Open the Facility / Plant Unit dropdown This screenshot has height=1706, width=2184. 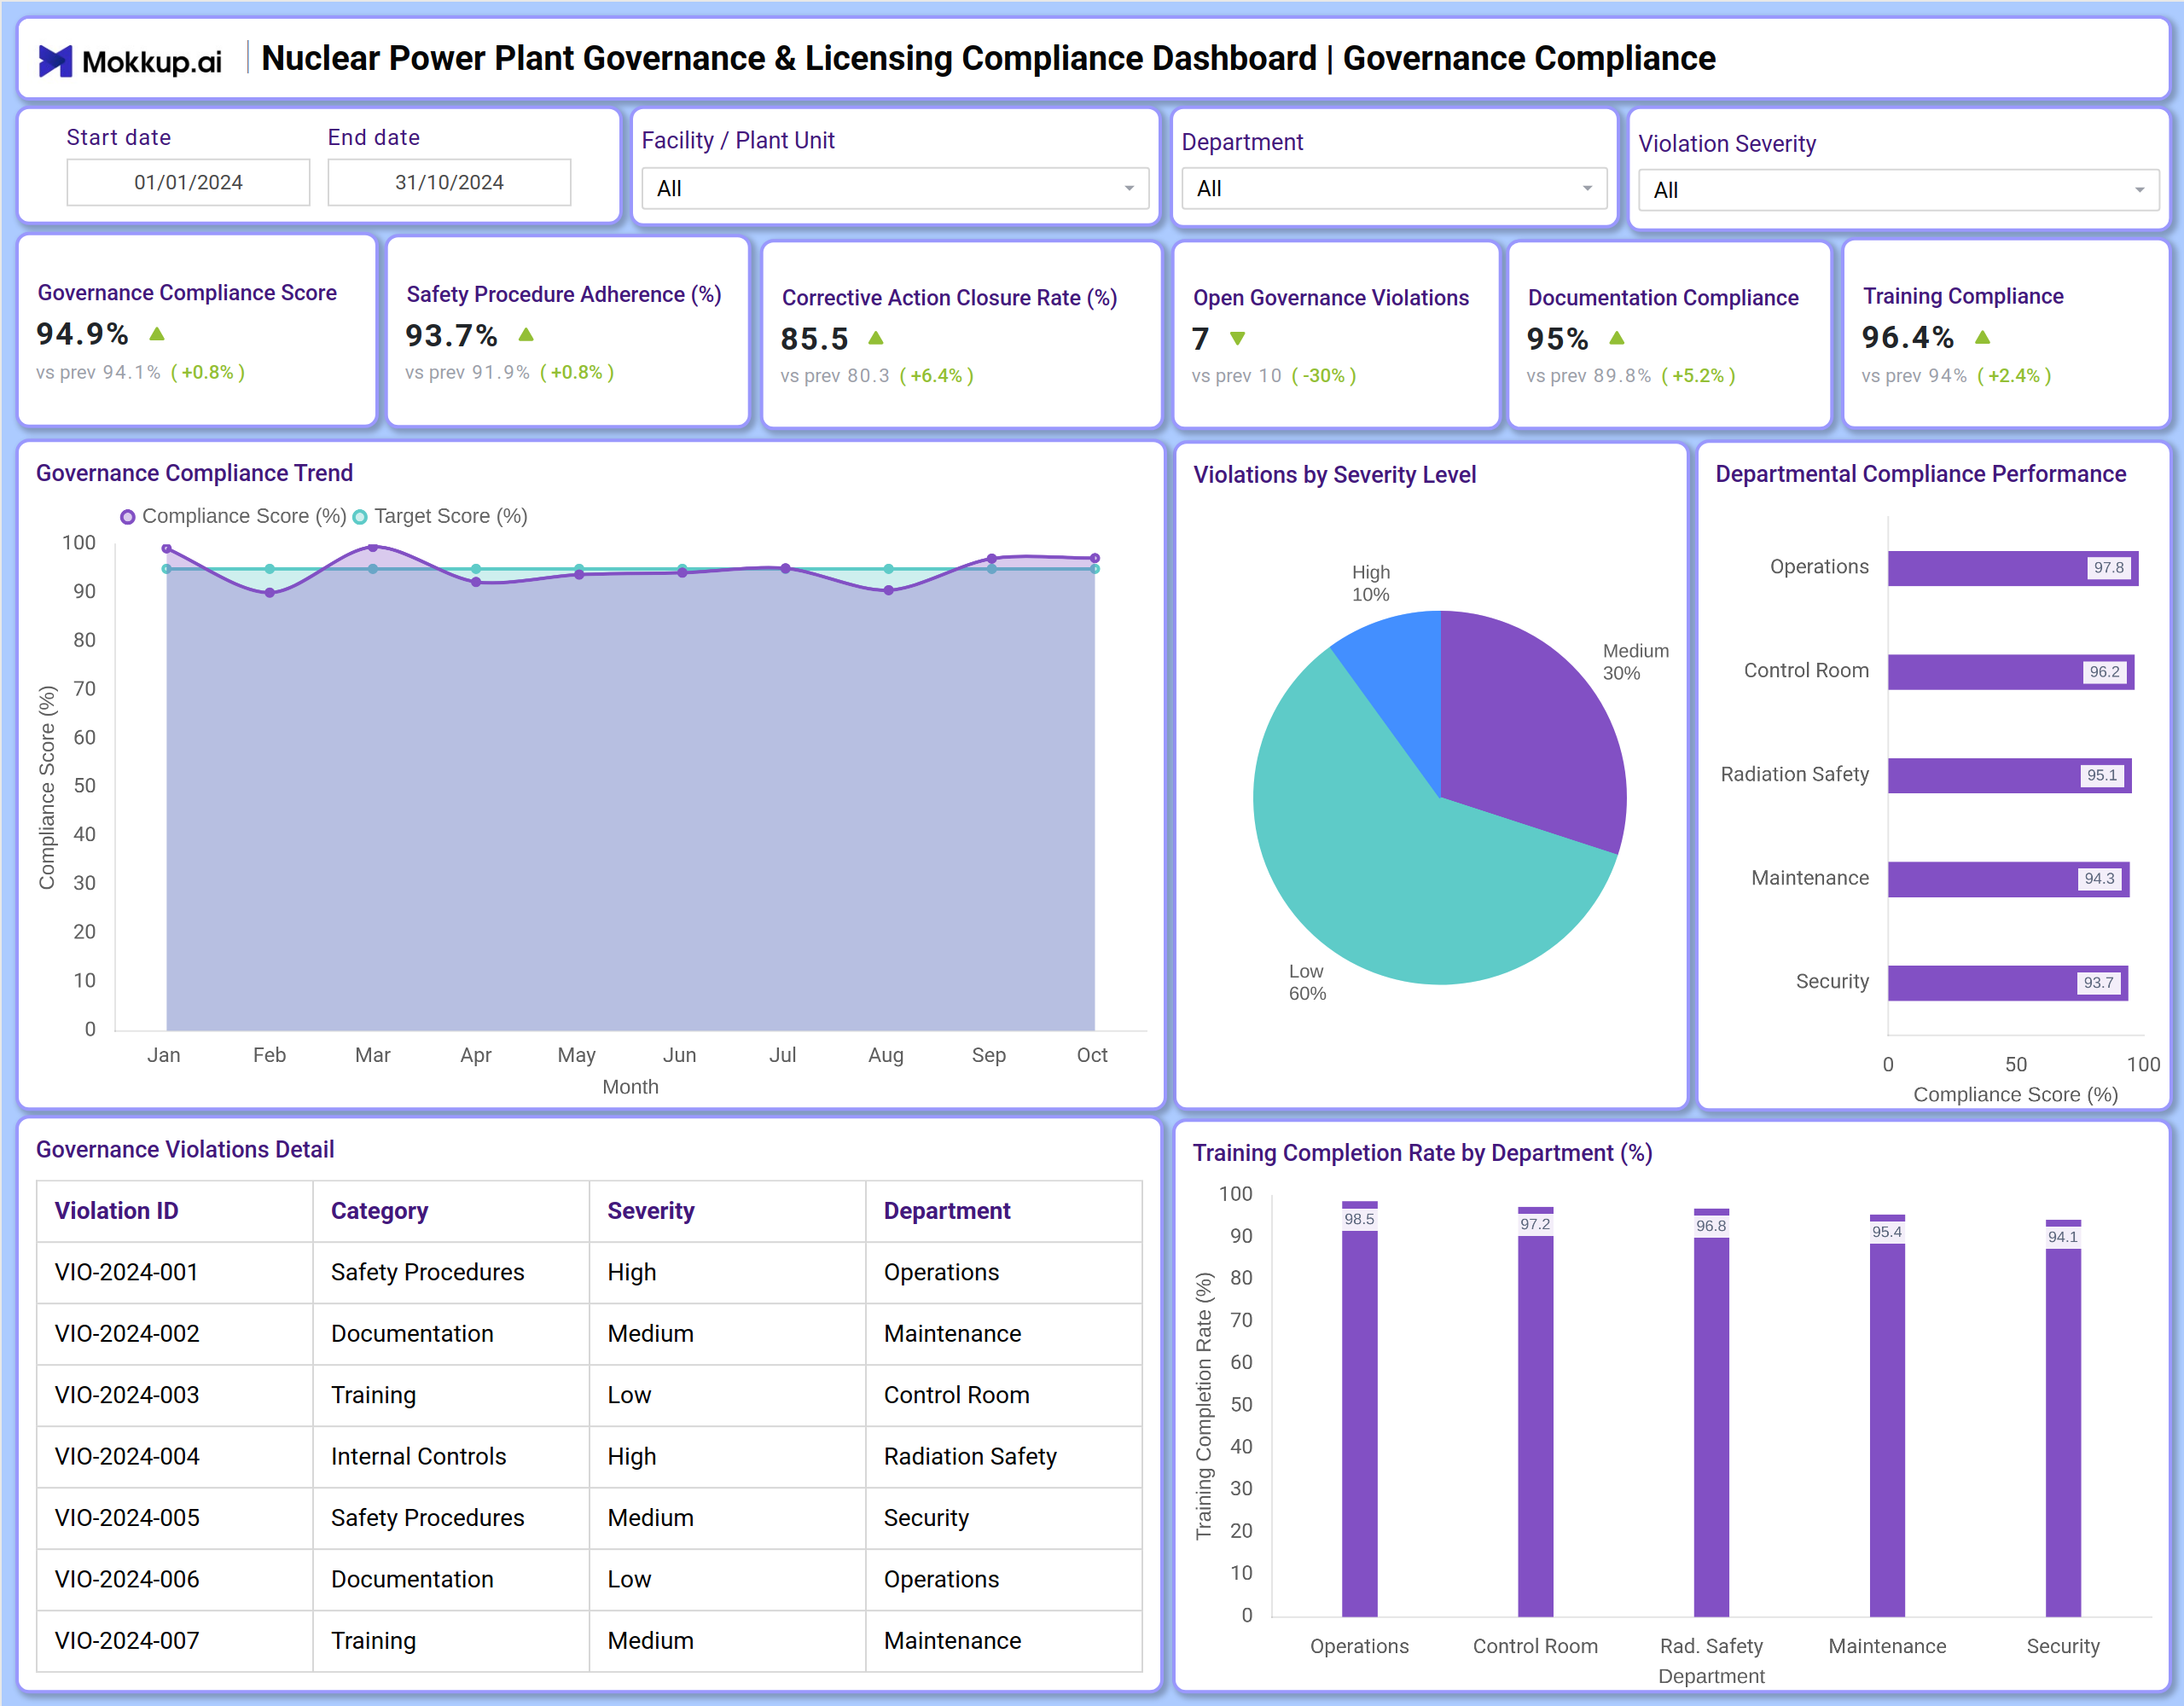tap(895, 188)
